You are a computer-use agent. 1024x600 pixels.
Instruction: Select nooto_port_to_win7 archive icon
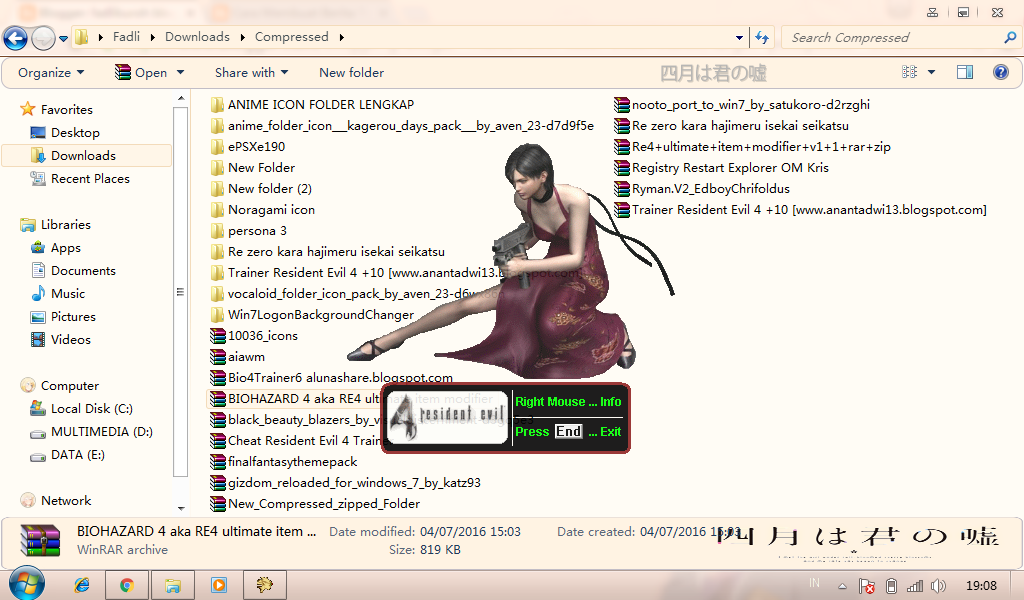click(x=622, y=104)
